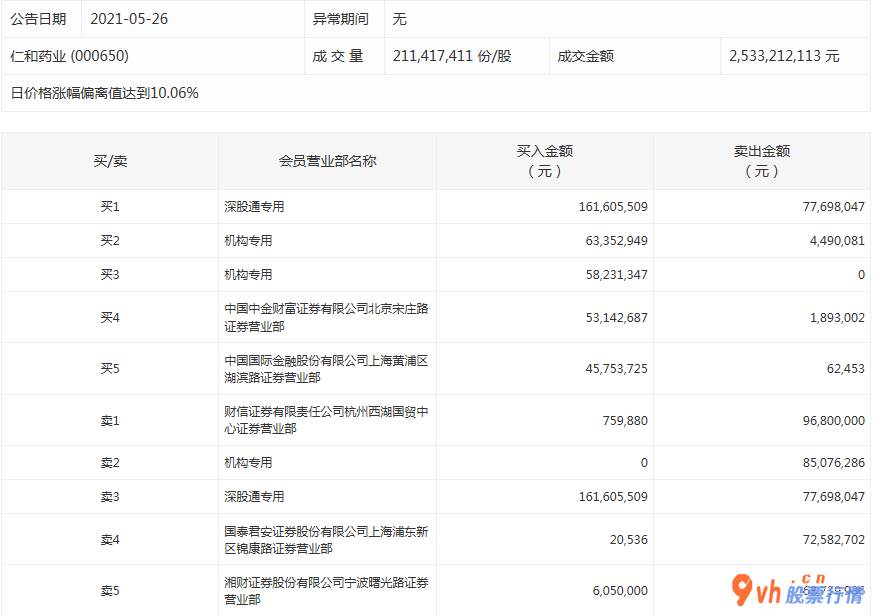Click 财信证券 杭州西湖国贸中心 branch name

coord(326,420)
